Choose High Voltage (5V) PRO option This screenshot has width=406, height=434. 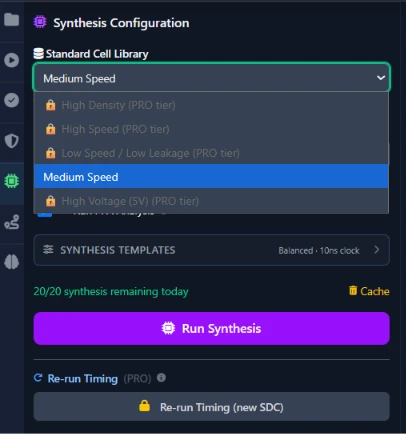tap(211, 201)
